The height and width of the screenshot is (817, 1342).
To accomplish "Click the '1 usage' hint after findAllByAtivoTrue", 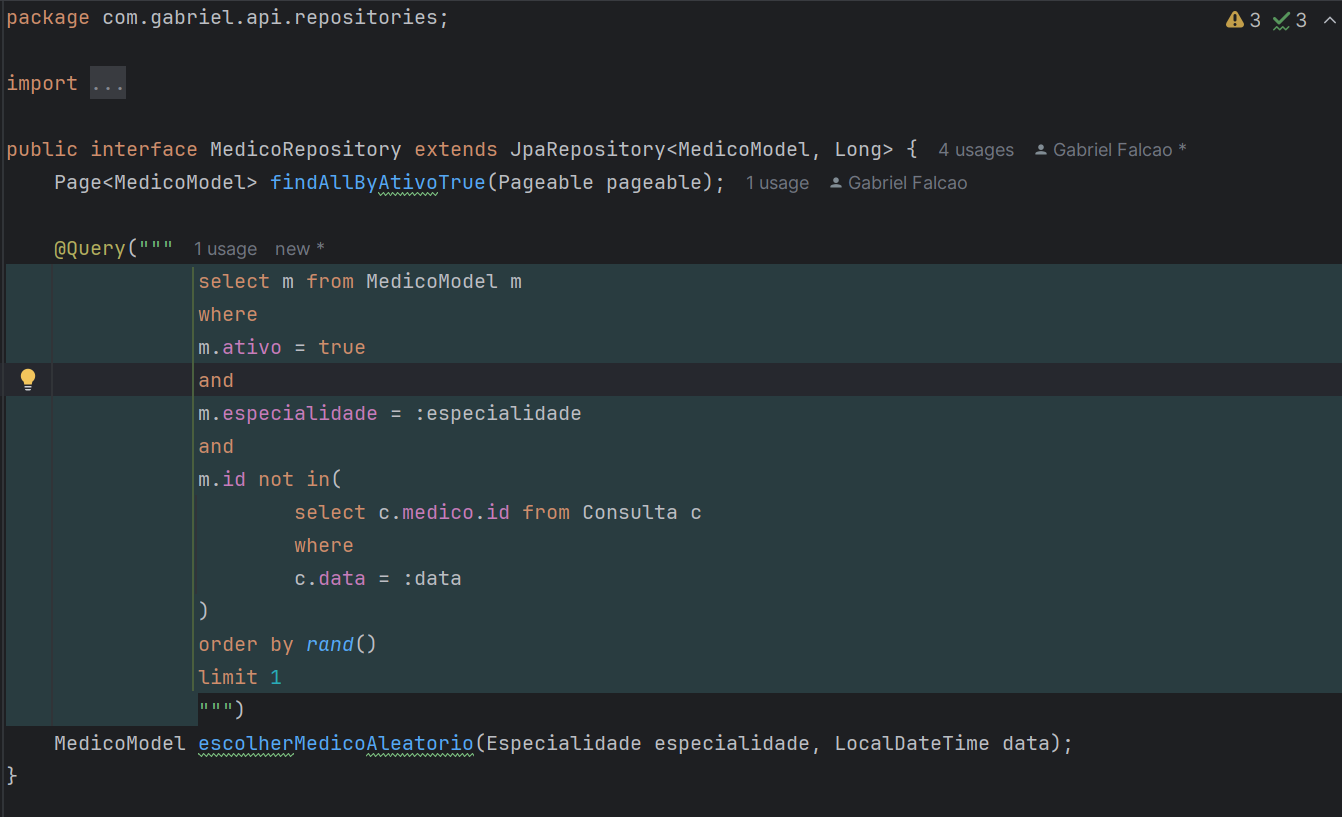I will pos(777,183).
